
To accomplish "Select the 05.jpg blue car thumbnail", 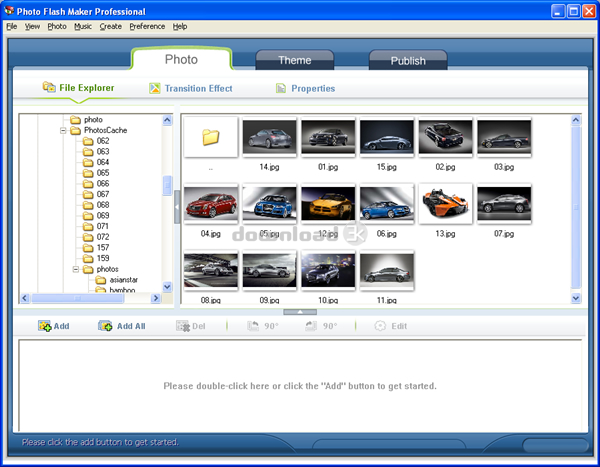I will (269, 204).
